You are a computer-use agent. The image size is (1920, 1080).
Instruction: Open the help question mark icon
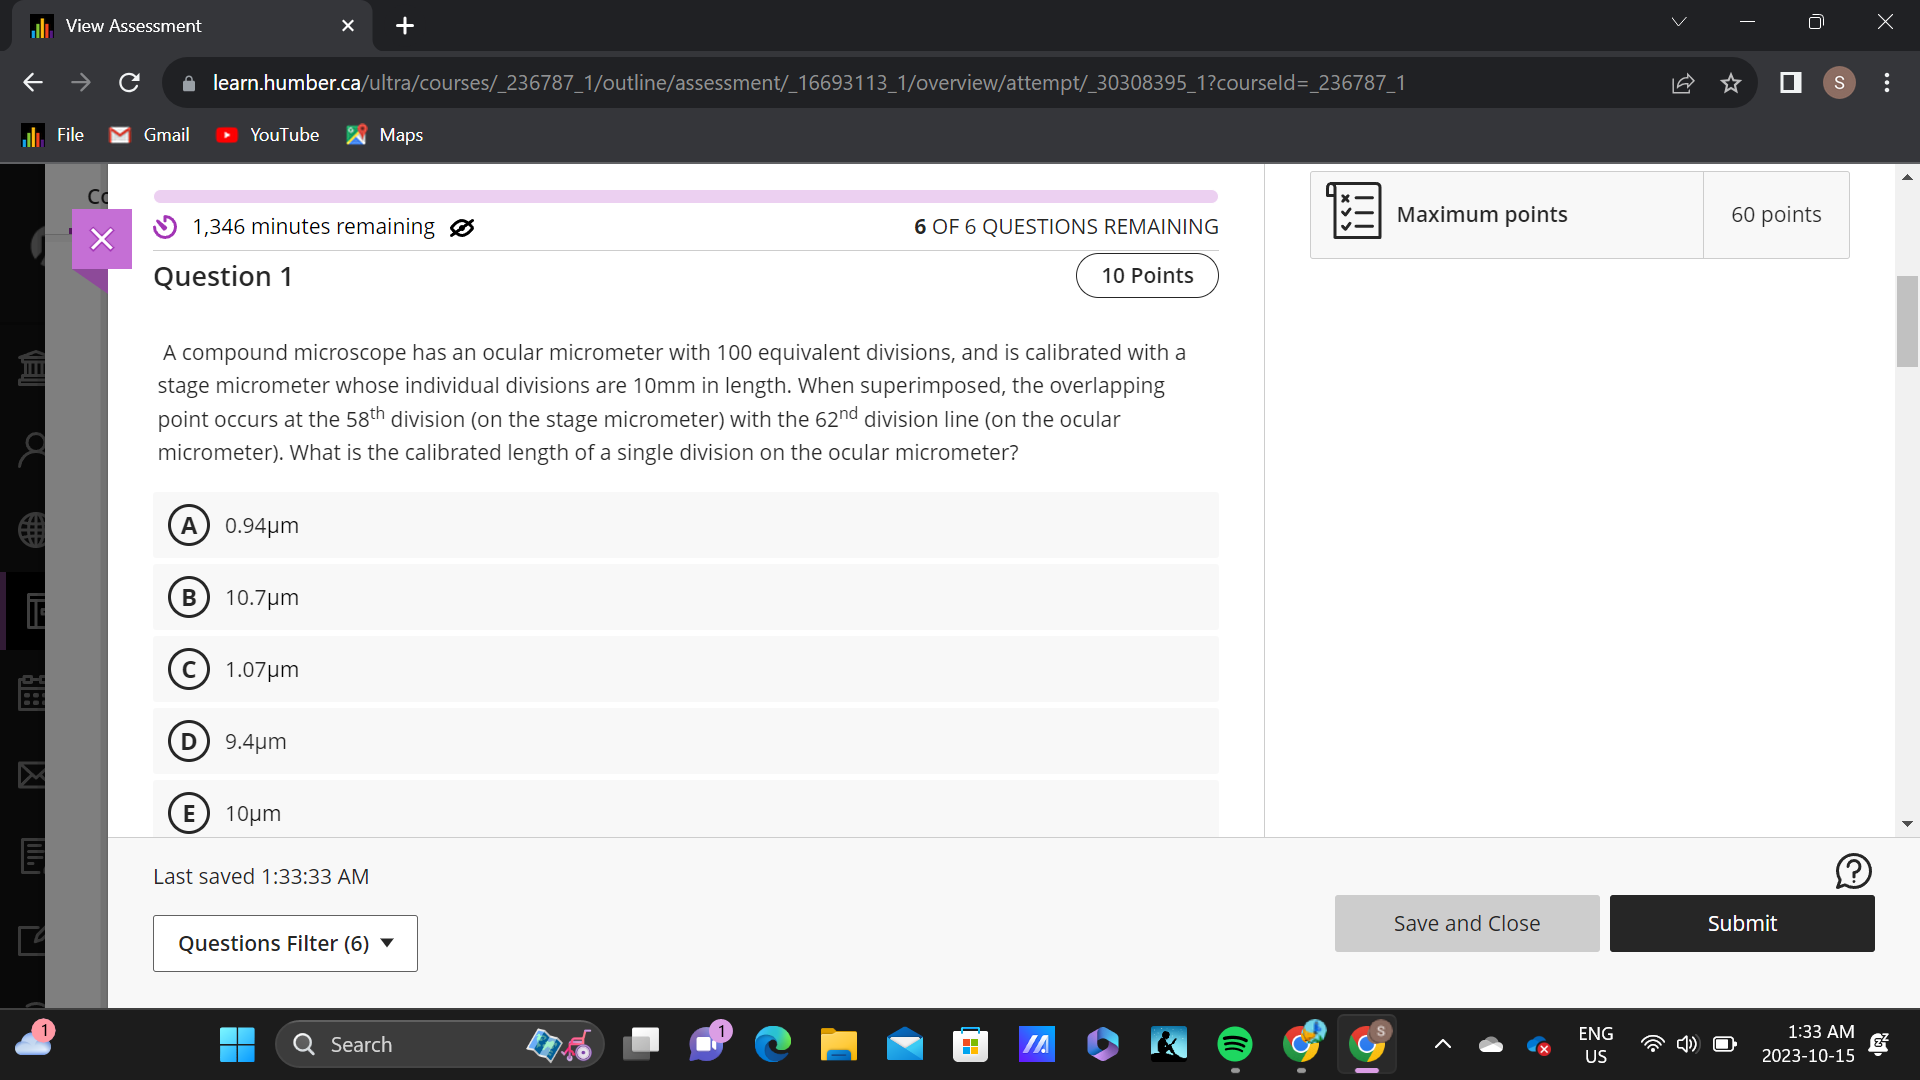[x=1853, y=871]
